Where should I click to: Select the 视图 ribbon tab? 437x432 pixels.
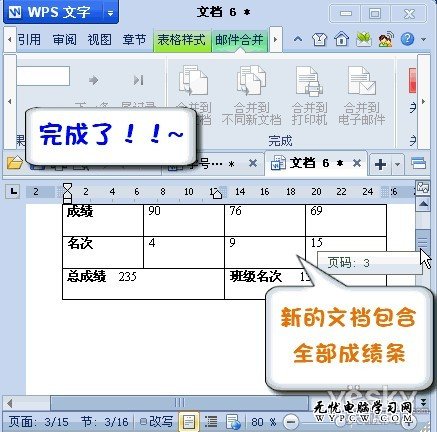pyautogui.click(x=99, y=40)
